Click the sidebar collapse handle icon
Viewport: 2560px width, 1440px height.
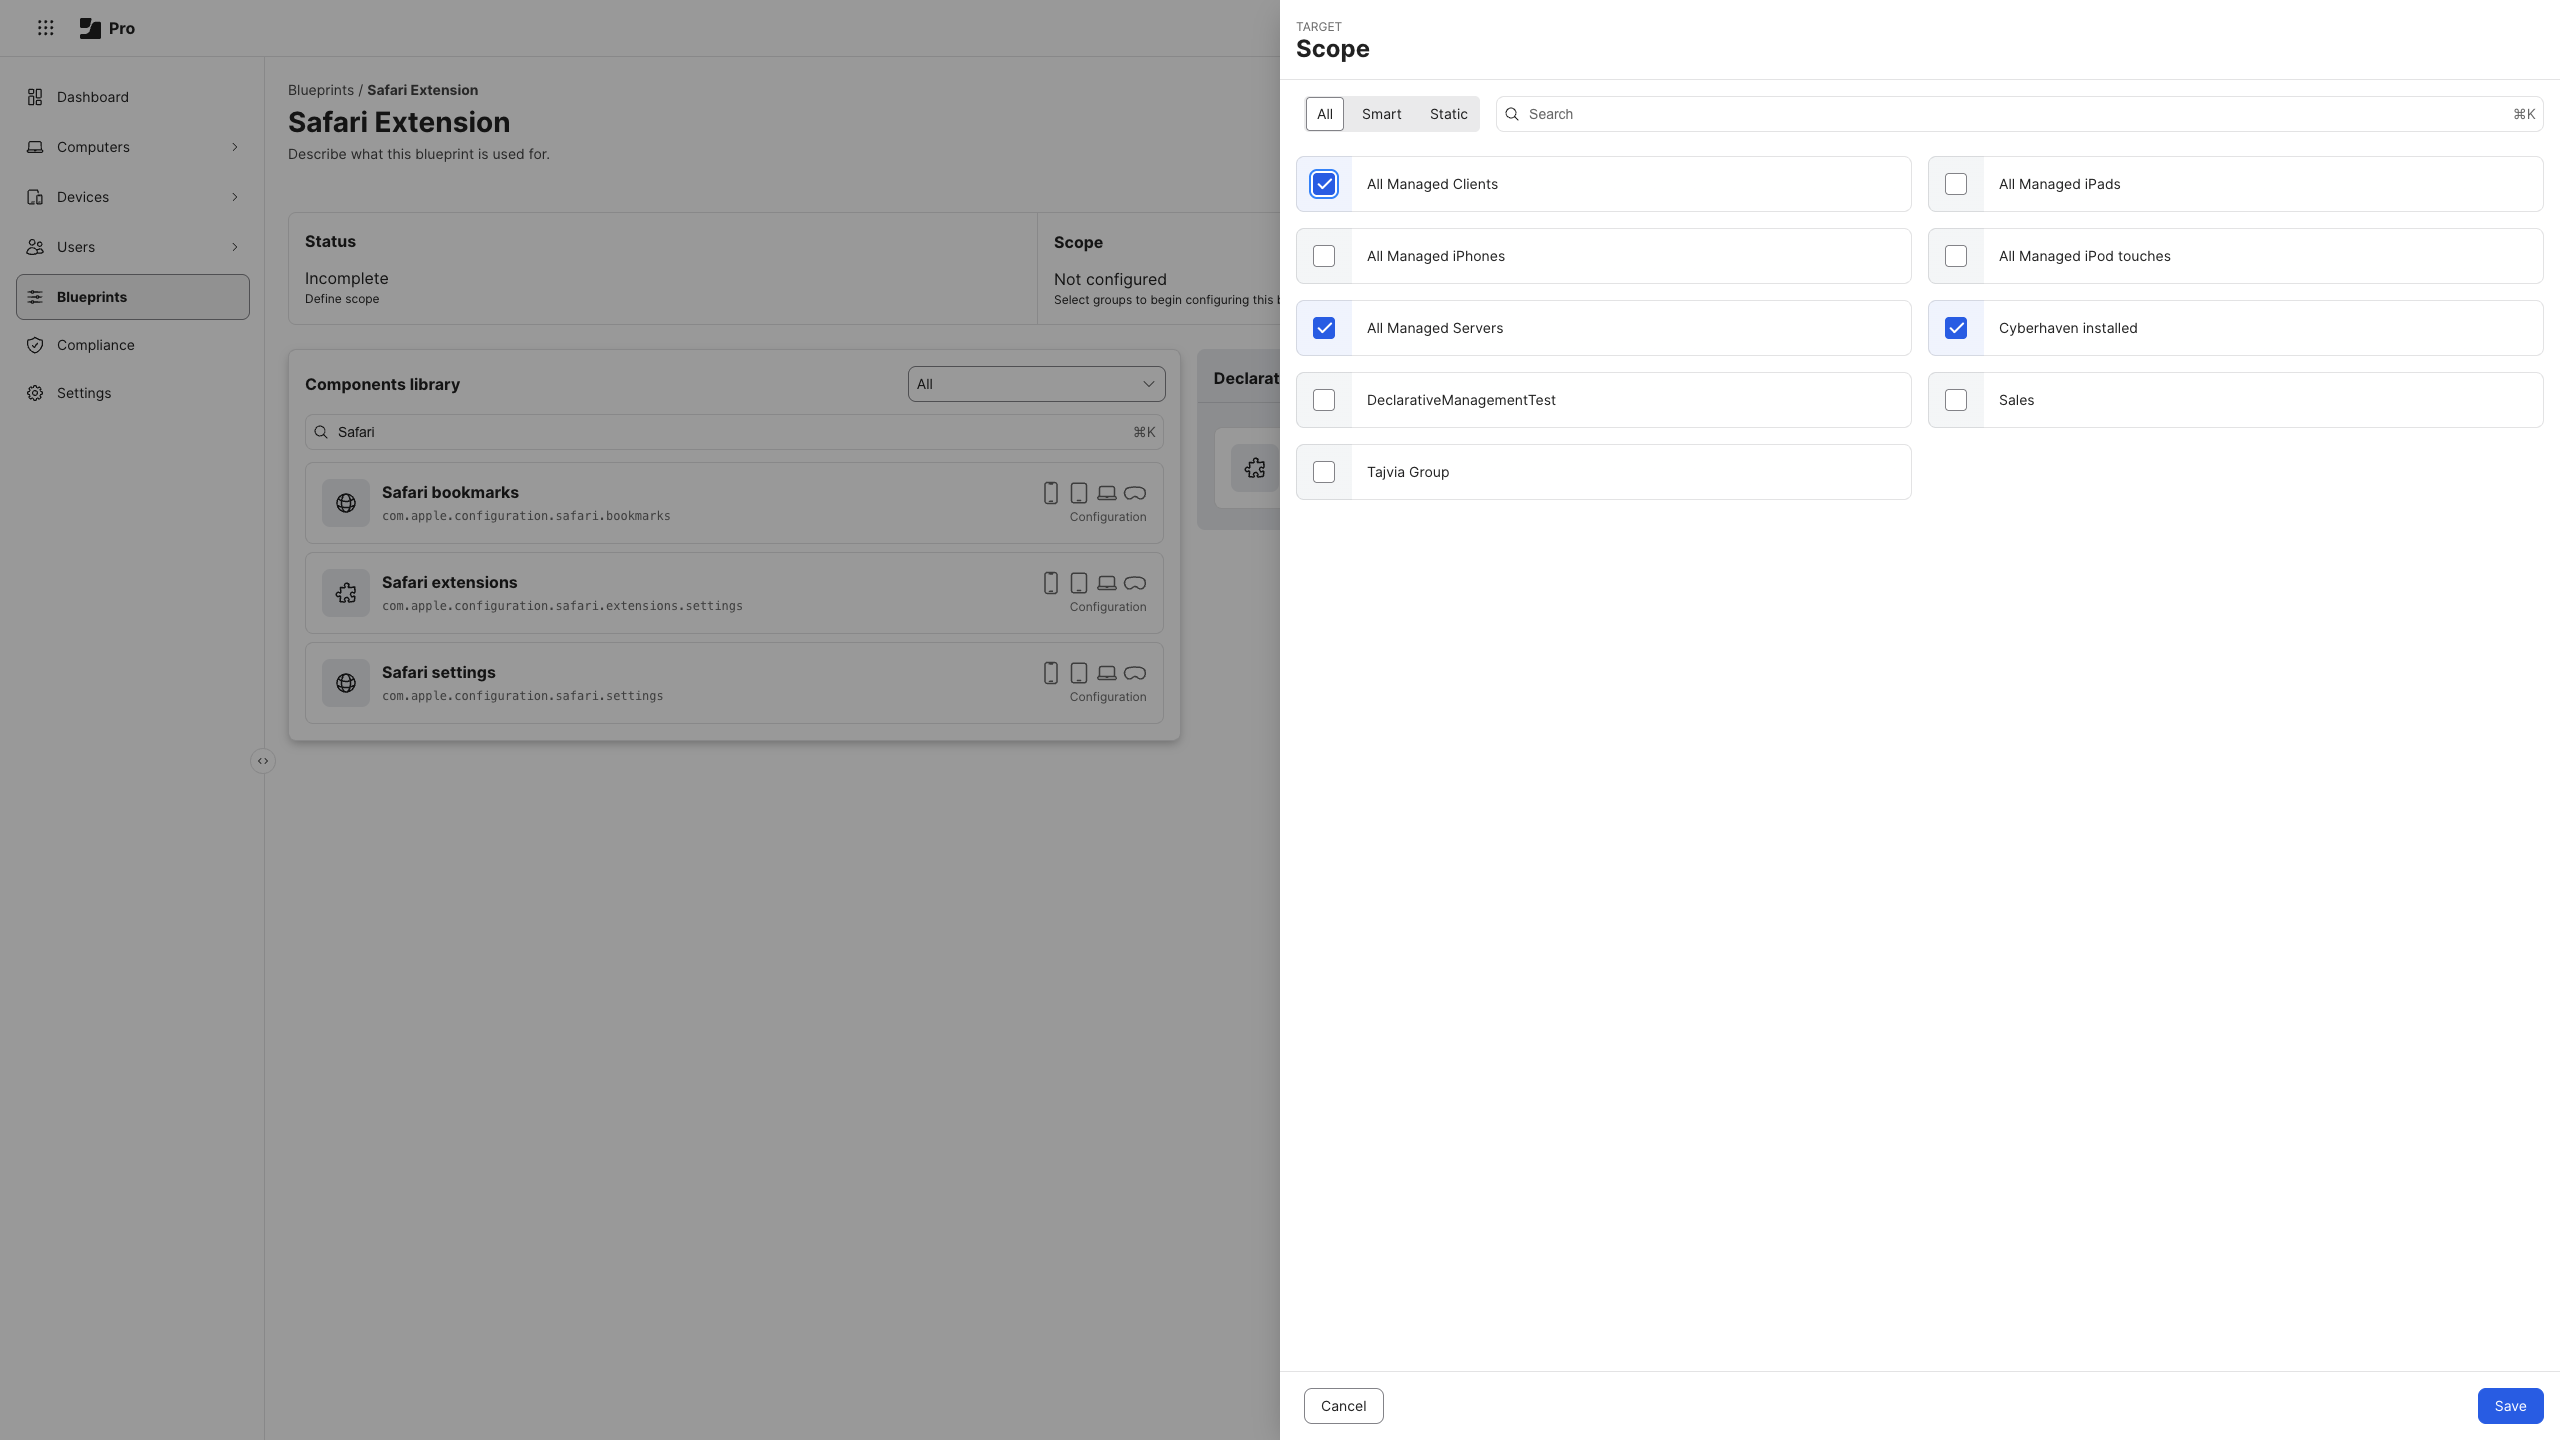[x=263, y=761]
